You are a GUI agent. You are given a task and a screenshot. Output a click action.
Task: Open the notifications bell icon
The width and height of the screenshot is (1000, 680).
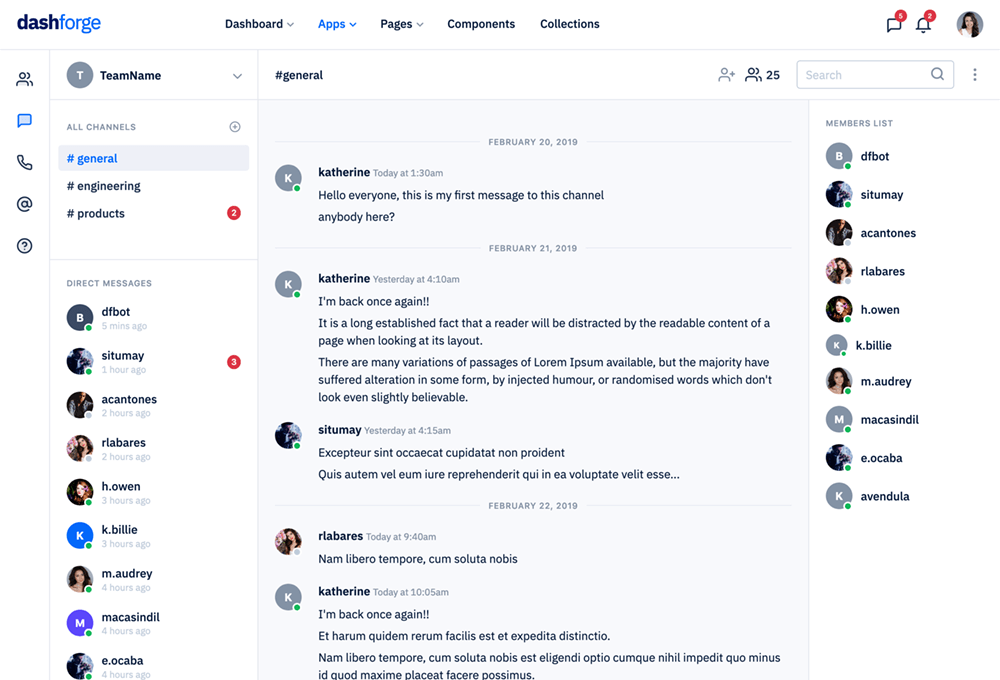coord(923,25)
